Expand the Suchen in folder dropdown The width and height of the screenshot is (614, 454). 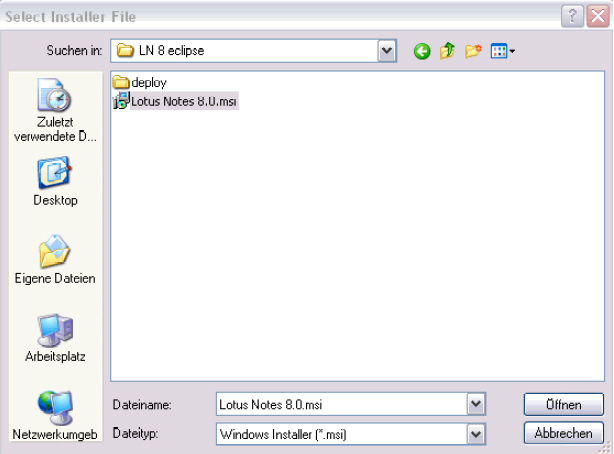pyautogui.click(x=387, y=51)
